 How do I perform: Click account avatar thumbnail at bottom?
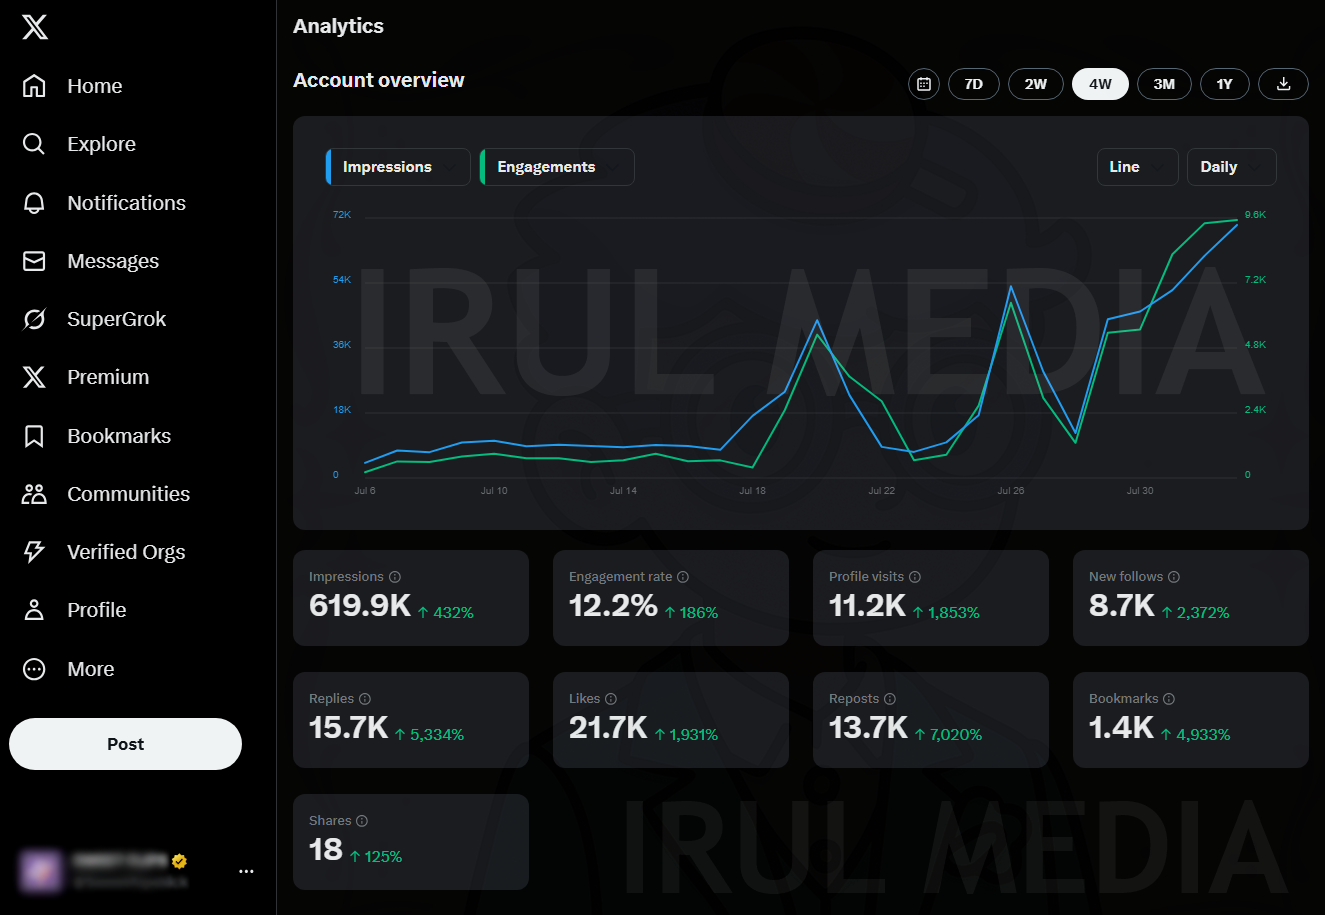point(41,870)
